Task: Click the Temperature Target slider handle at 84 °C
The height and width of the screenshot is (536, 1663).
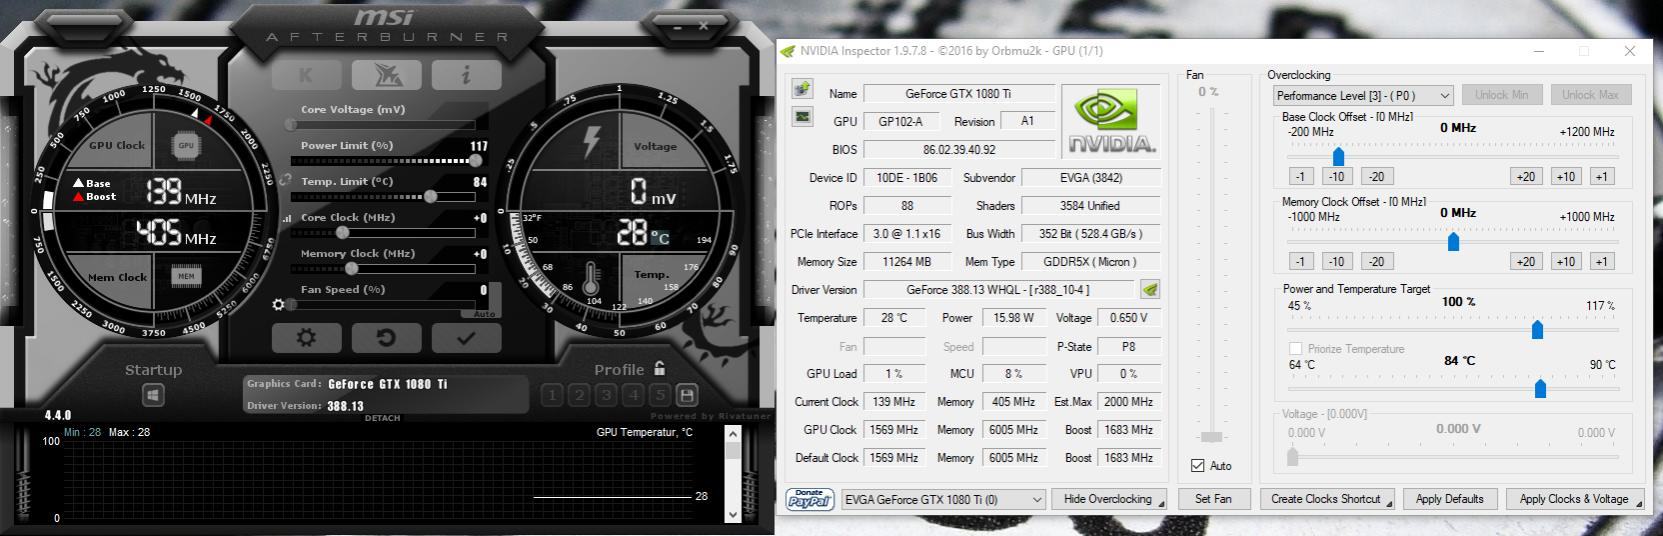Action: (1540, 388)
